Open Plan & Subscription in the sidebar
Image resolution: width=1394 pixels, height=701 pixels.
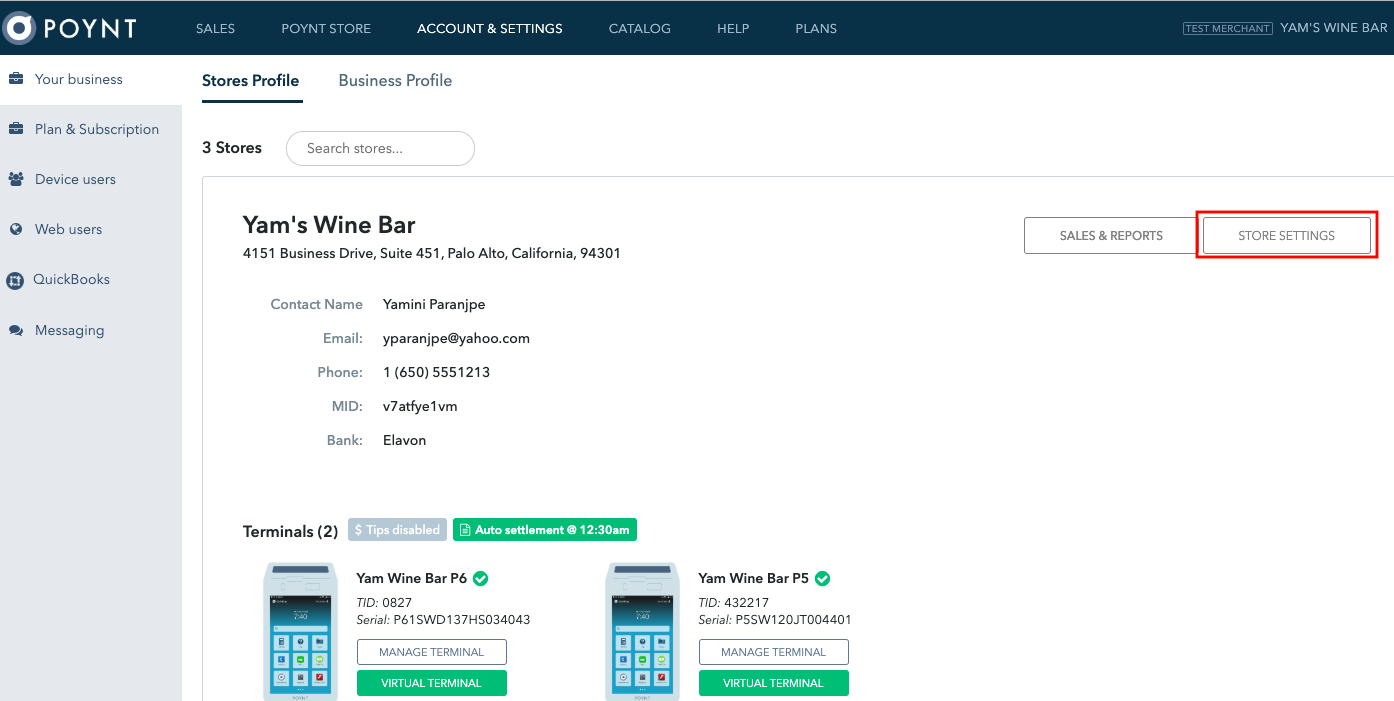(91, 129)
